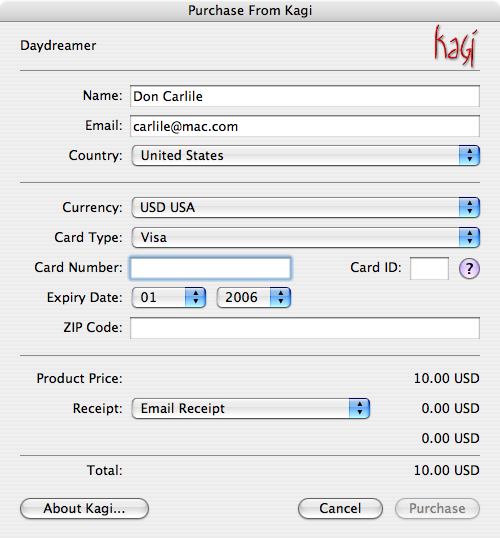
Task: Open the Country dropdown showing United States
Action: pos(305,155)
